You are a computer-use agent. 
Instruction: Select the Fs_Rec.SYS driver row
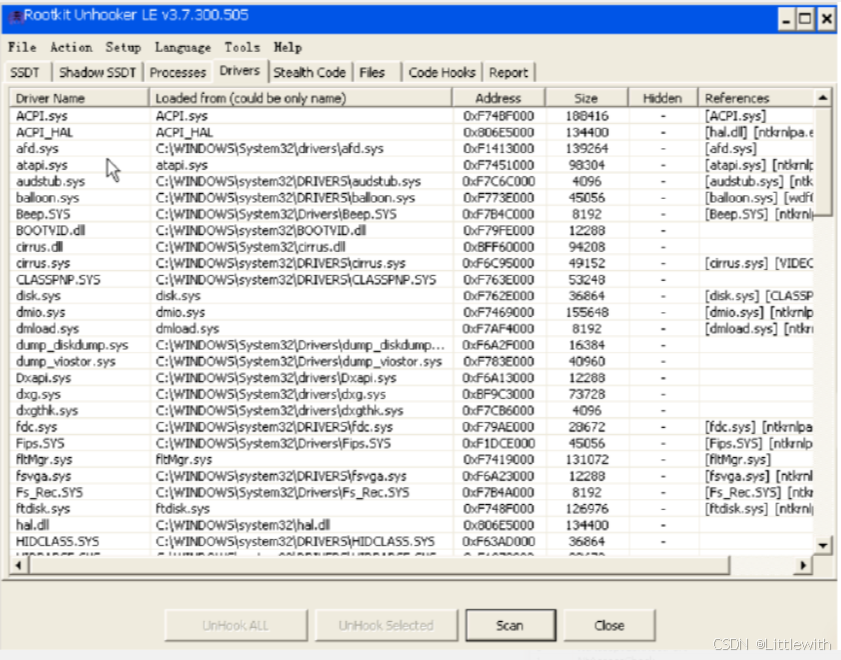[x=411, y=492]
